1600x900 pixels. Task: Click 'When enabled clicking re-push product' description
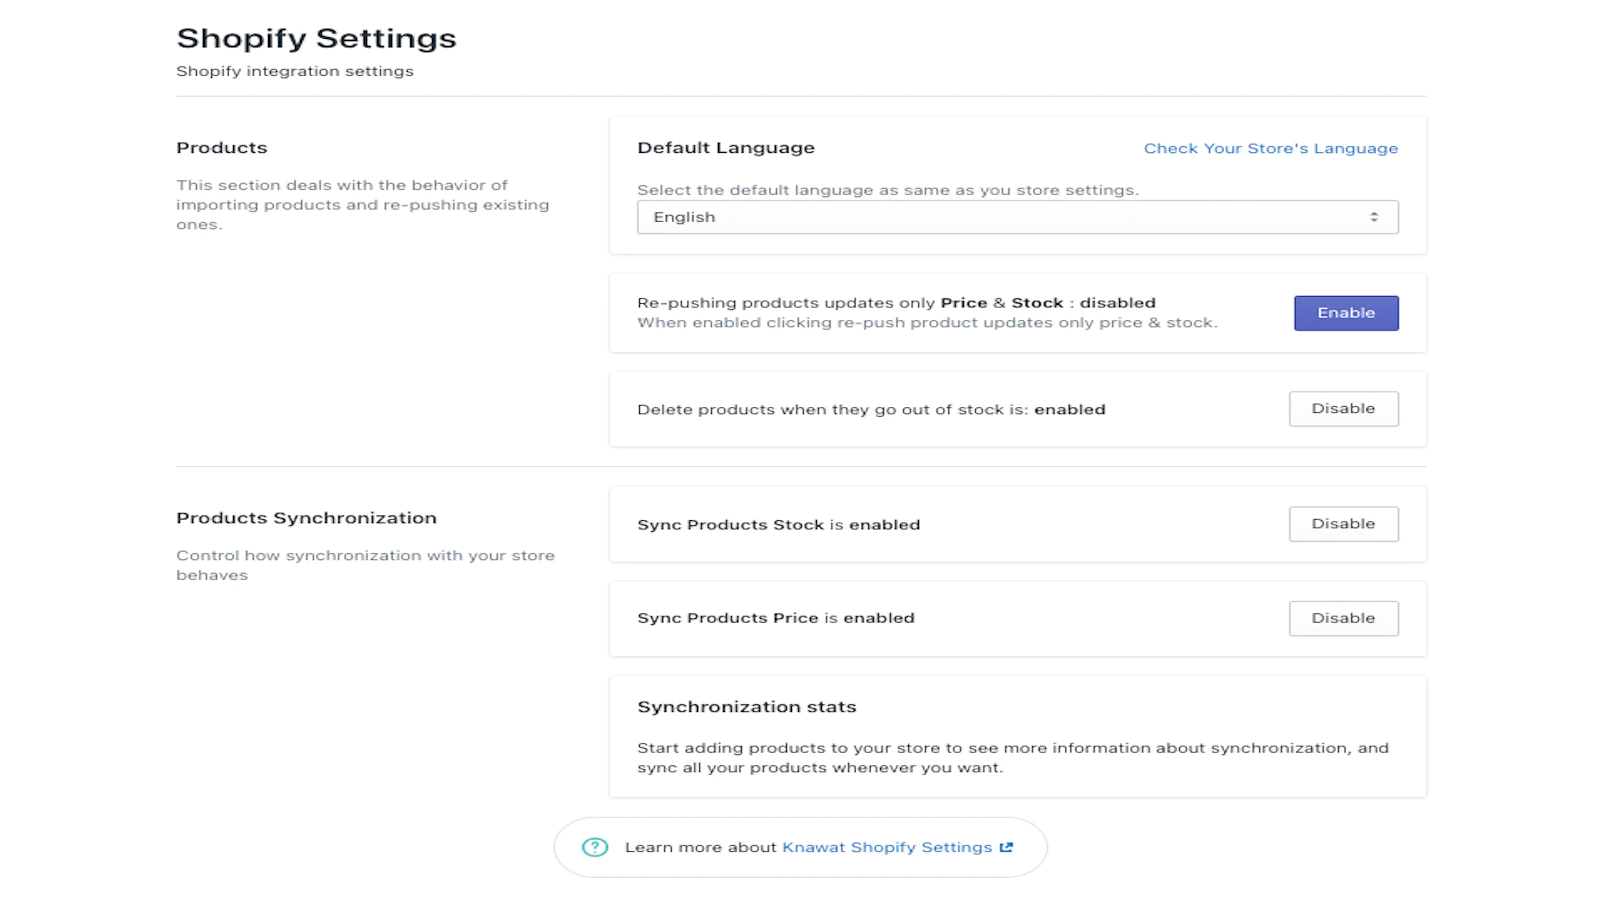point(927,323)
